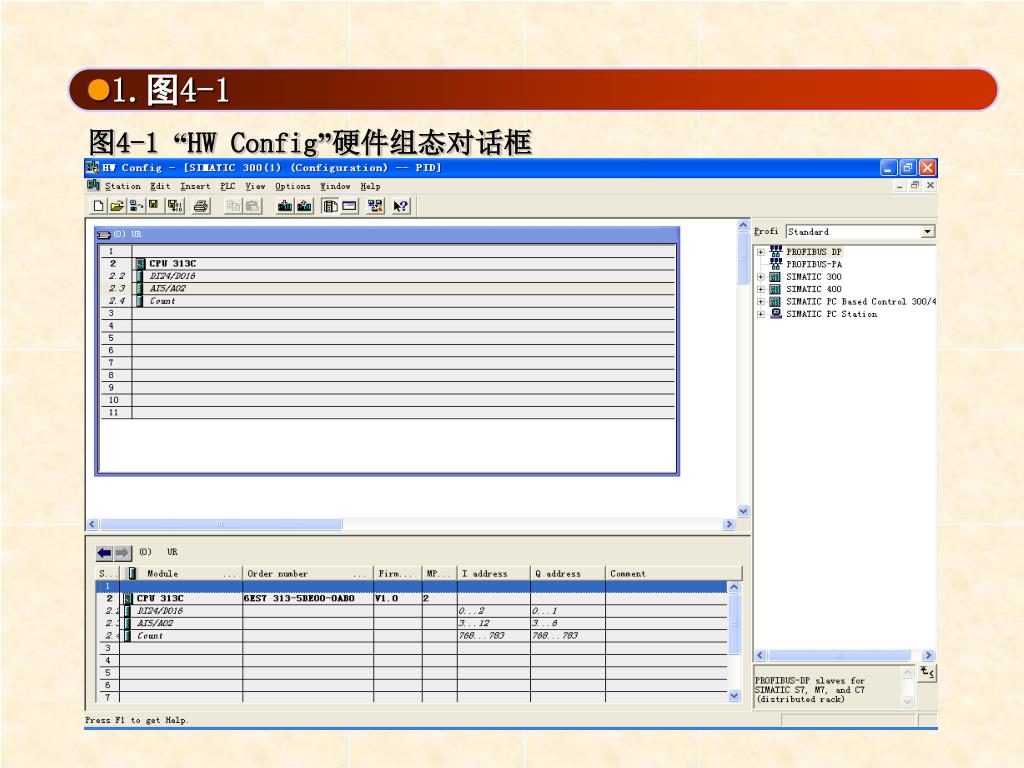Click the Open online station icon
This screenshot has width=1024, height=768.
[136, 206]
